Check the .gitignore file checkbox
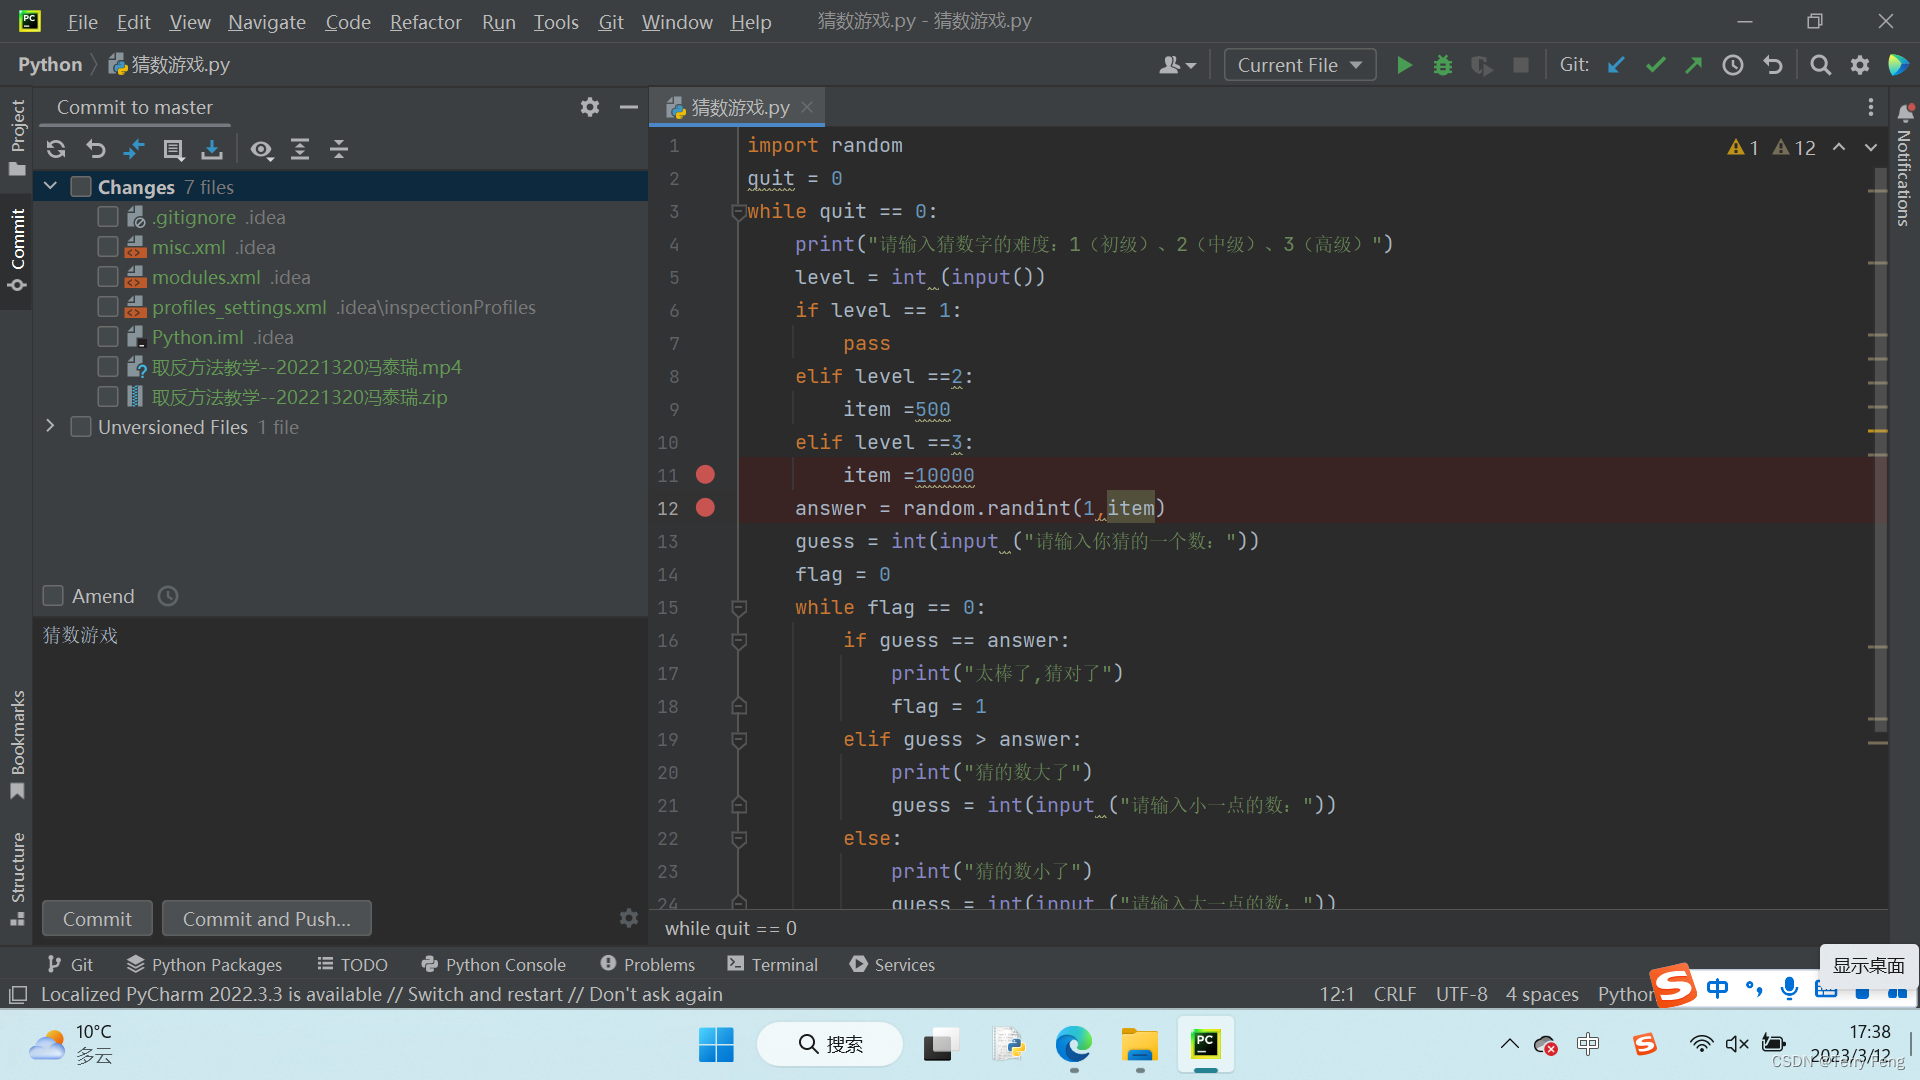1920x1080 pixels. (108, 217)
